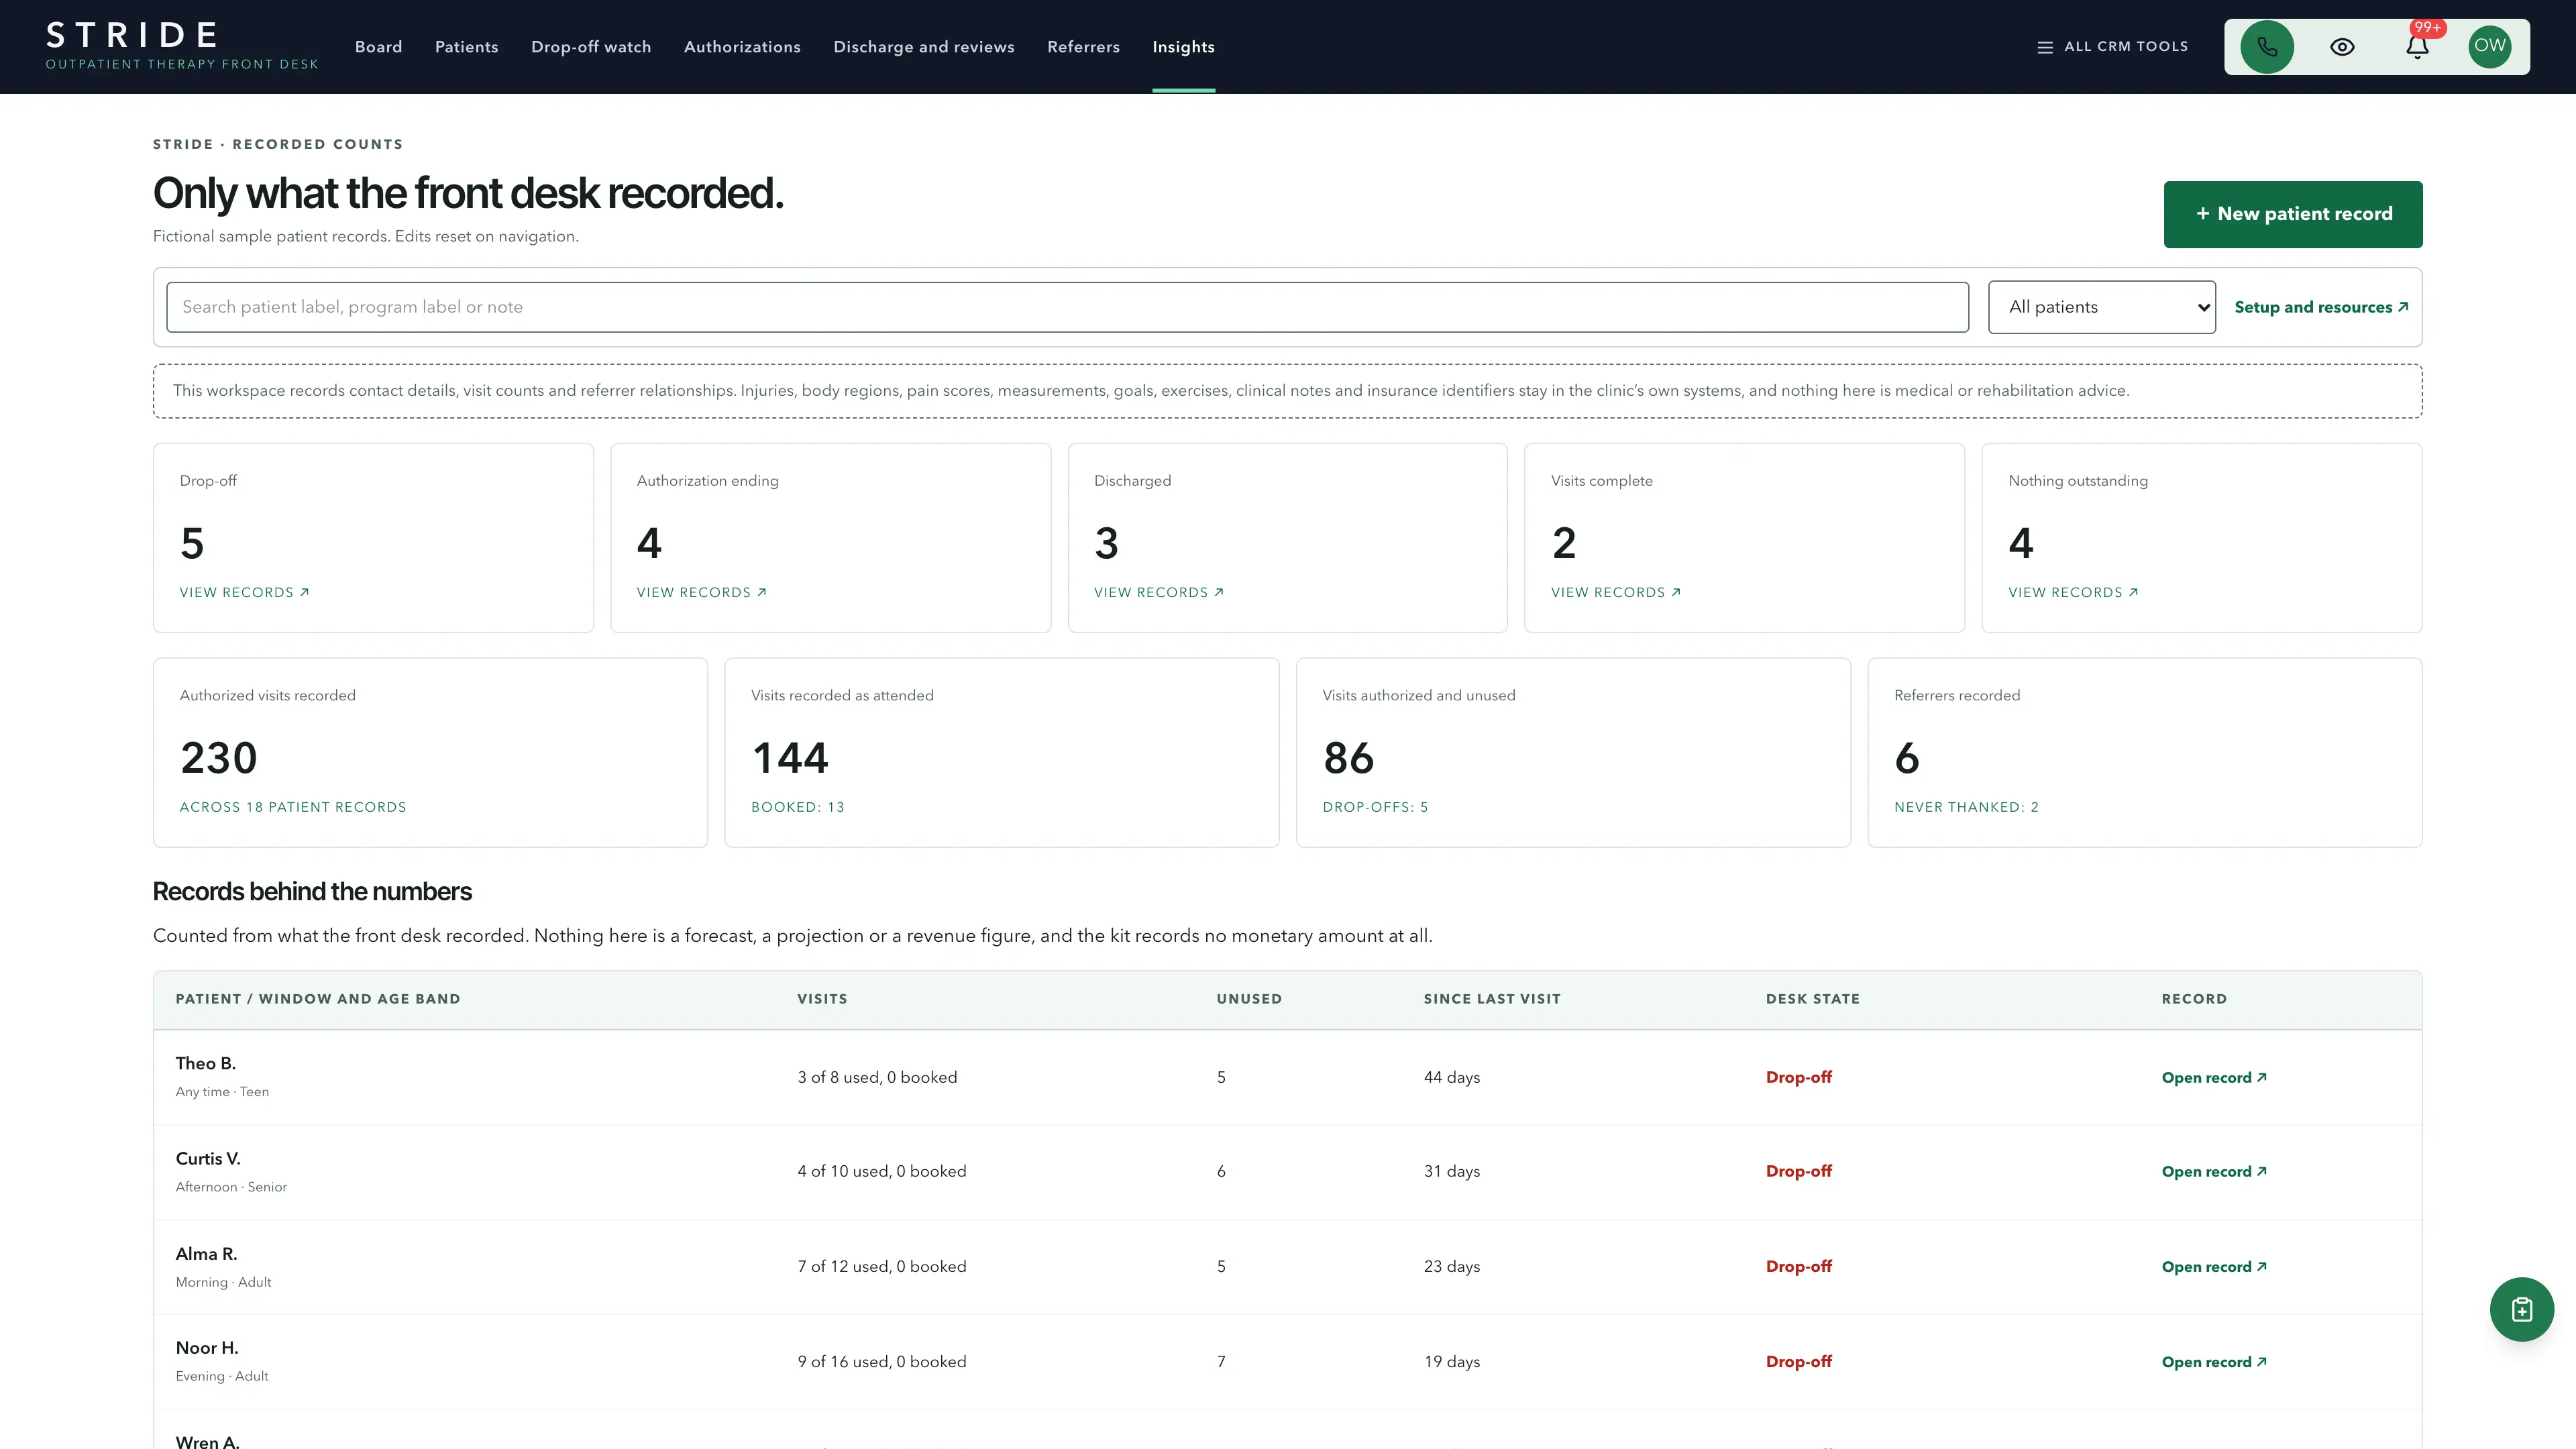
Task: View records for Visits complete card
Action: click(1615, 592)
